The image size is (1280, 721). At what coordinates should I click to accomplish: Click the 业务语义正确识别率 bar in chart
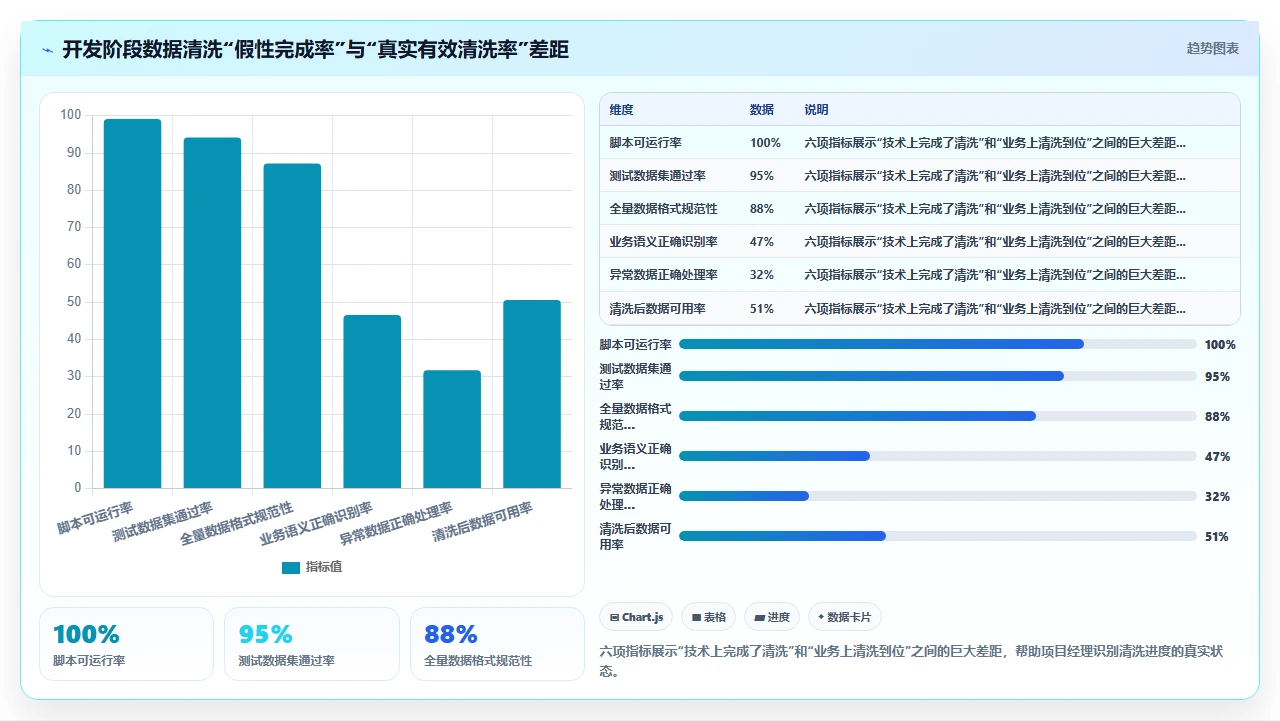372,402
